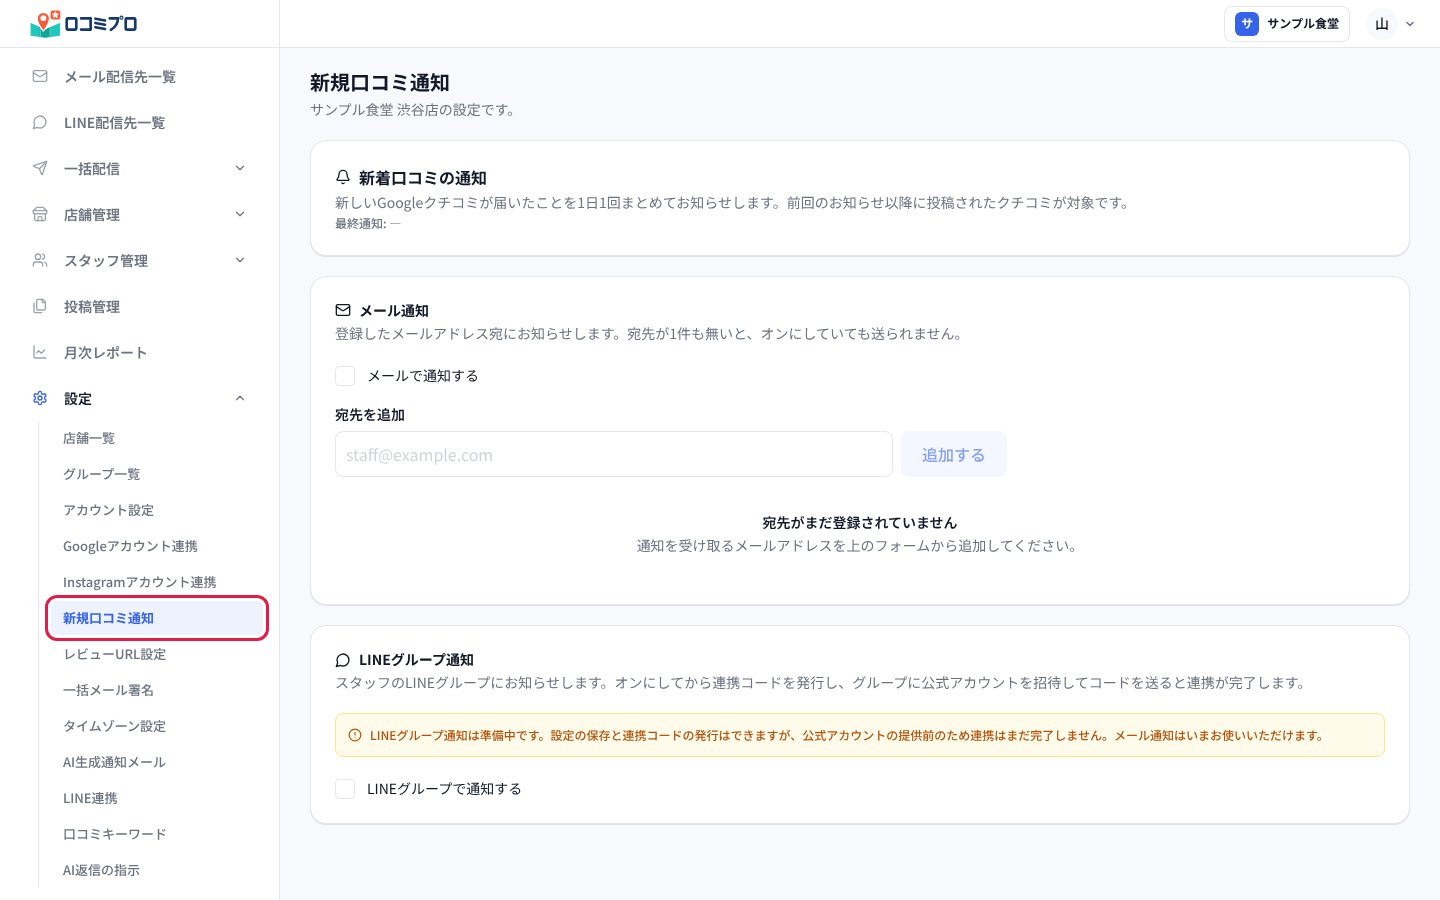Collapse the 設定 section chevron
The width and height of the screenshot is (1440, 900).
coord(240,398)
